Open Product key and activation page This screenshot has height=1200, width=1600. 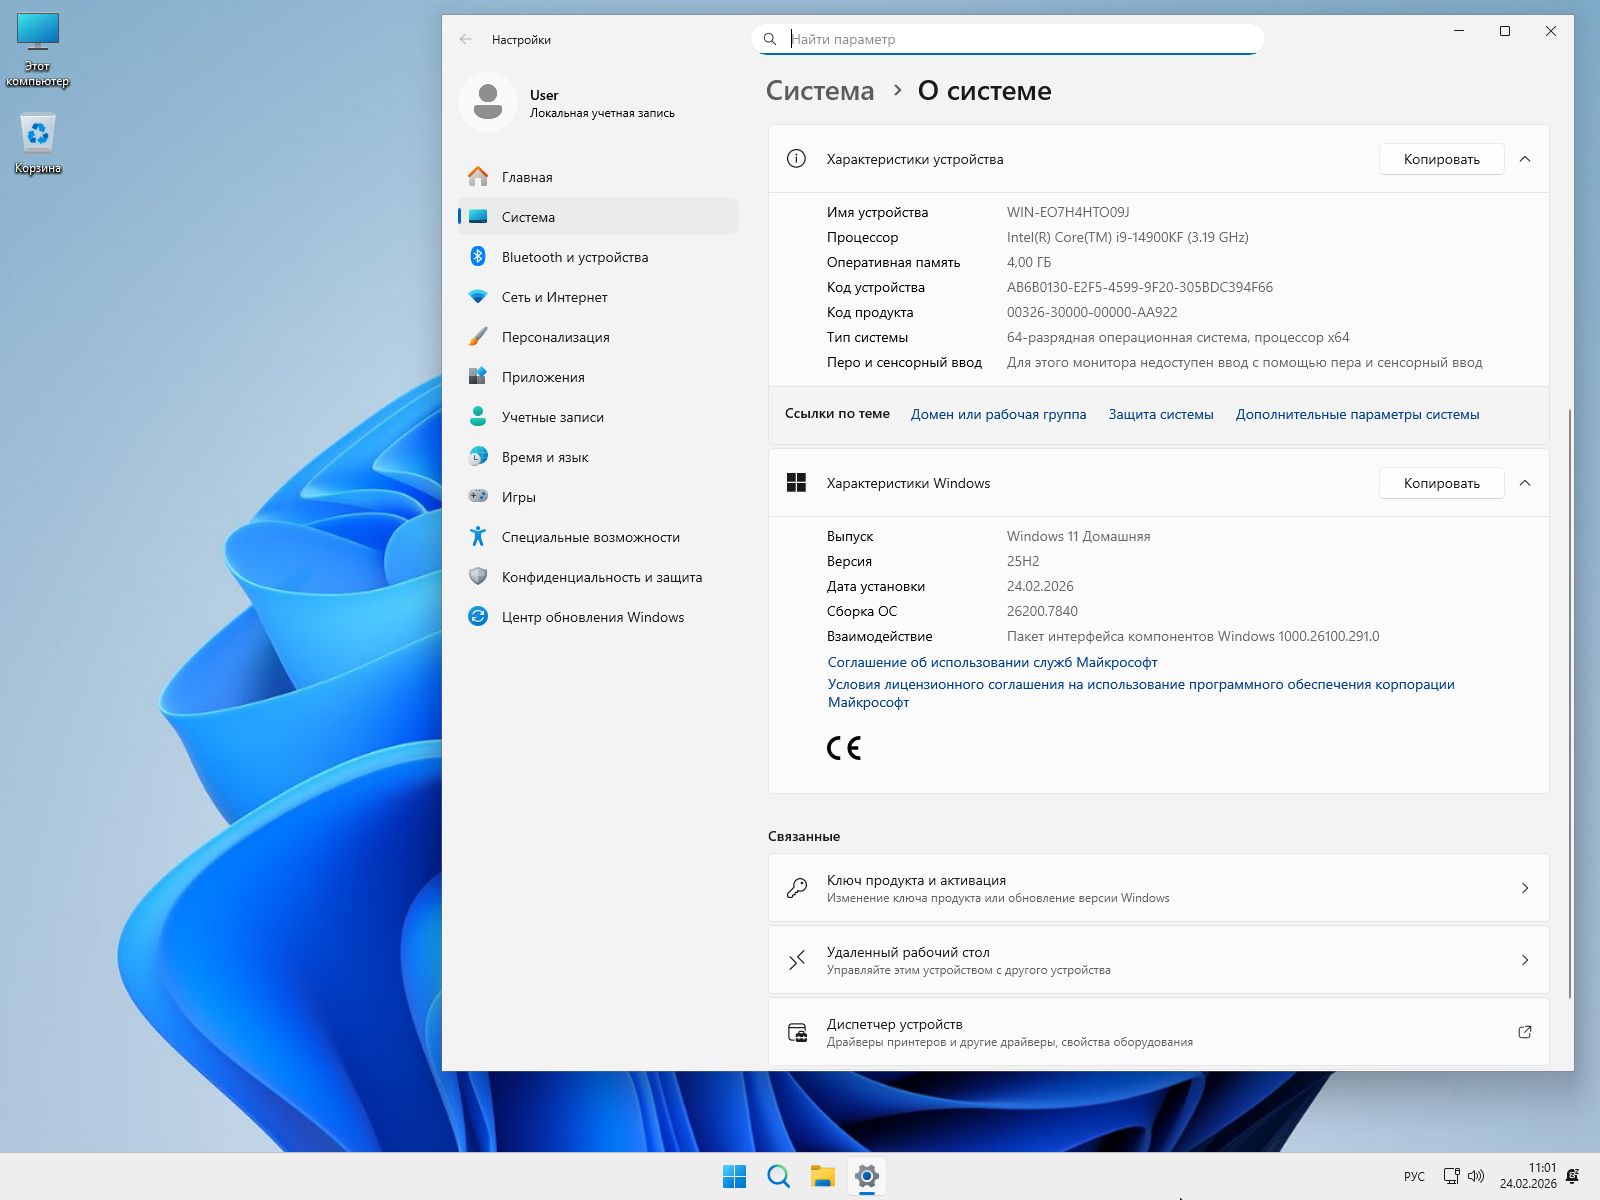(x=1158, y=888)
